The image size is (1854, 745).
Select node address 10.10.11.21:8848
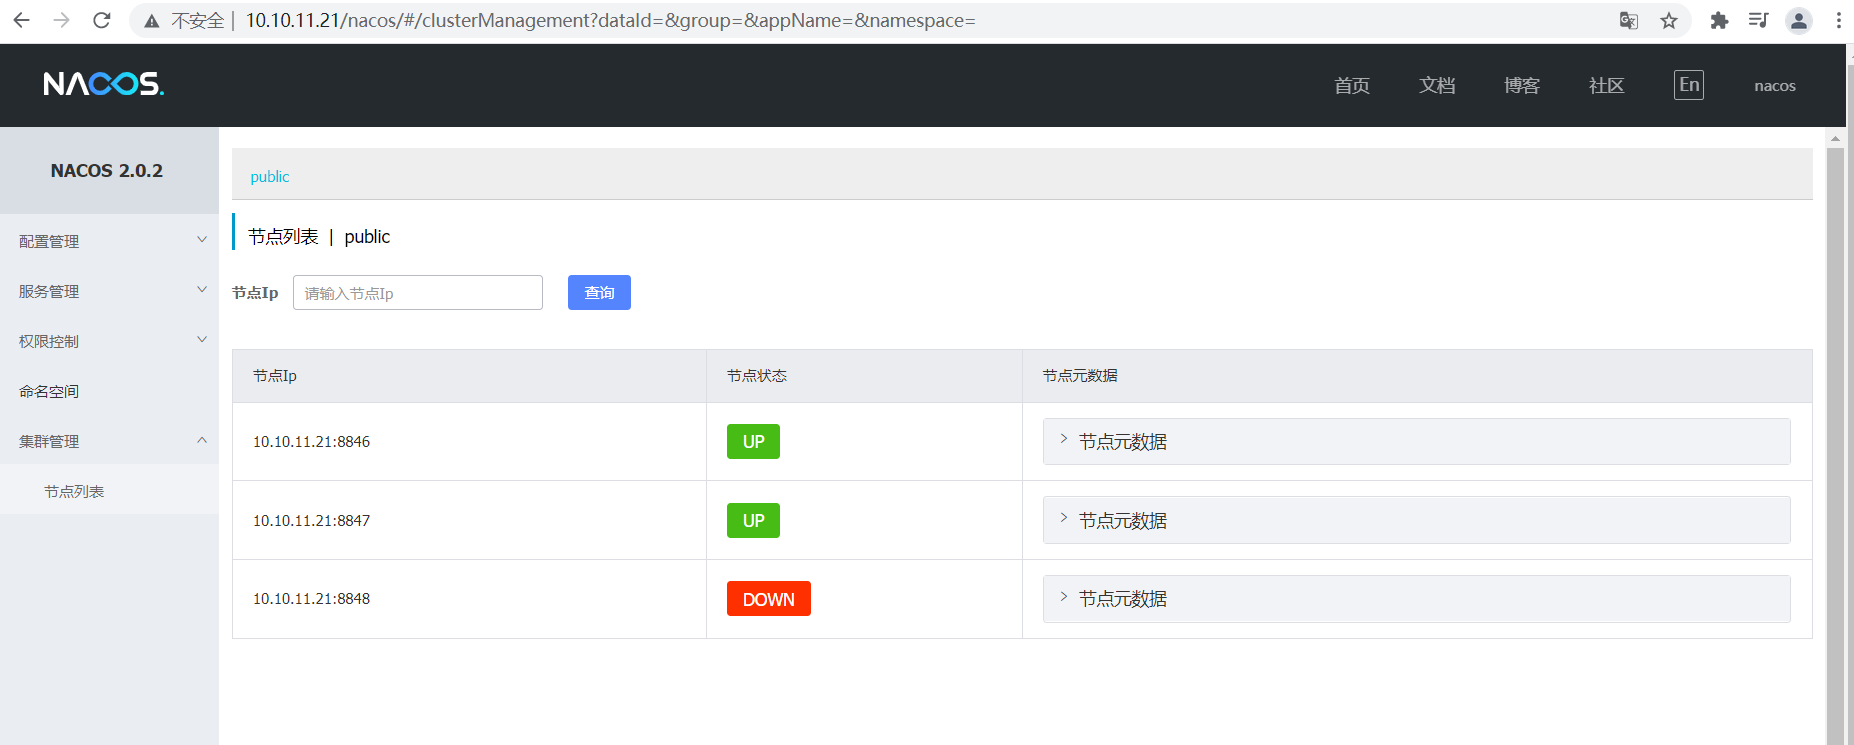311,599
